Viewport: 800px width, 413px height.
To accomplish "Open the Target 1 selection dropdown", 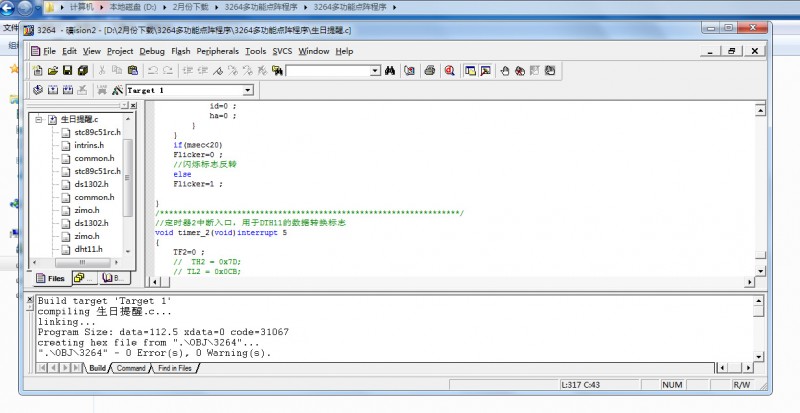I will click(248, 90).
